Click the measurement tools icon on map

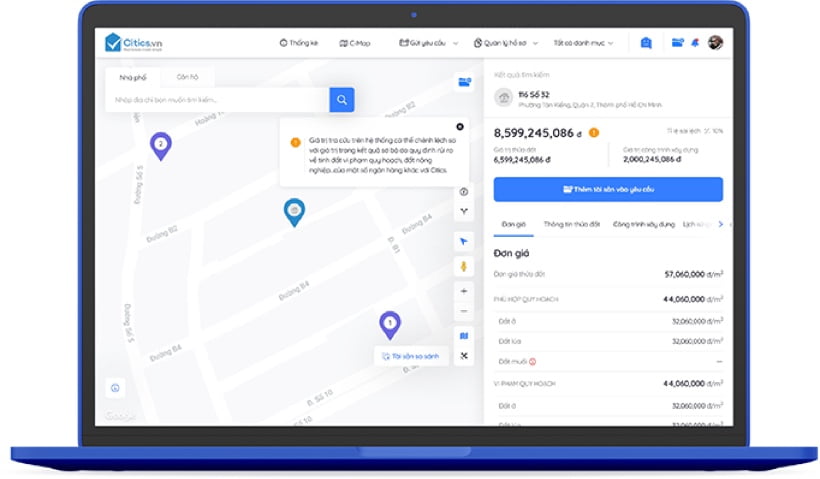(x=464, y=356)
